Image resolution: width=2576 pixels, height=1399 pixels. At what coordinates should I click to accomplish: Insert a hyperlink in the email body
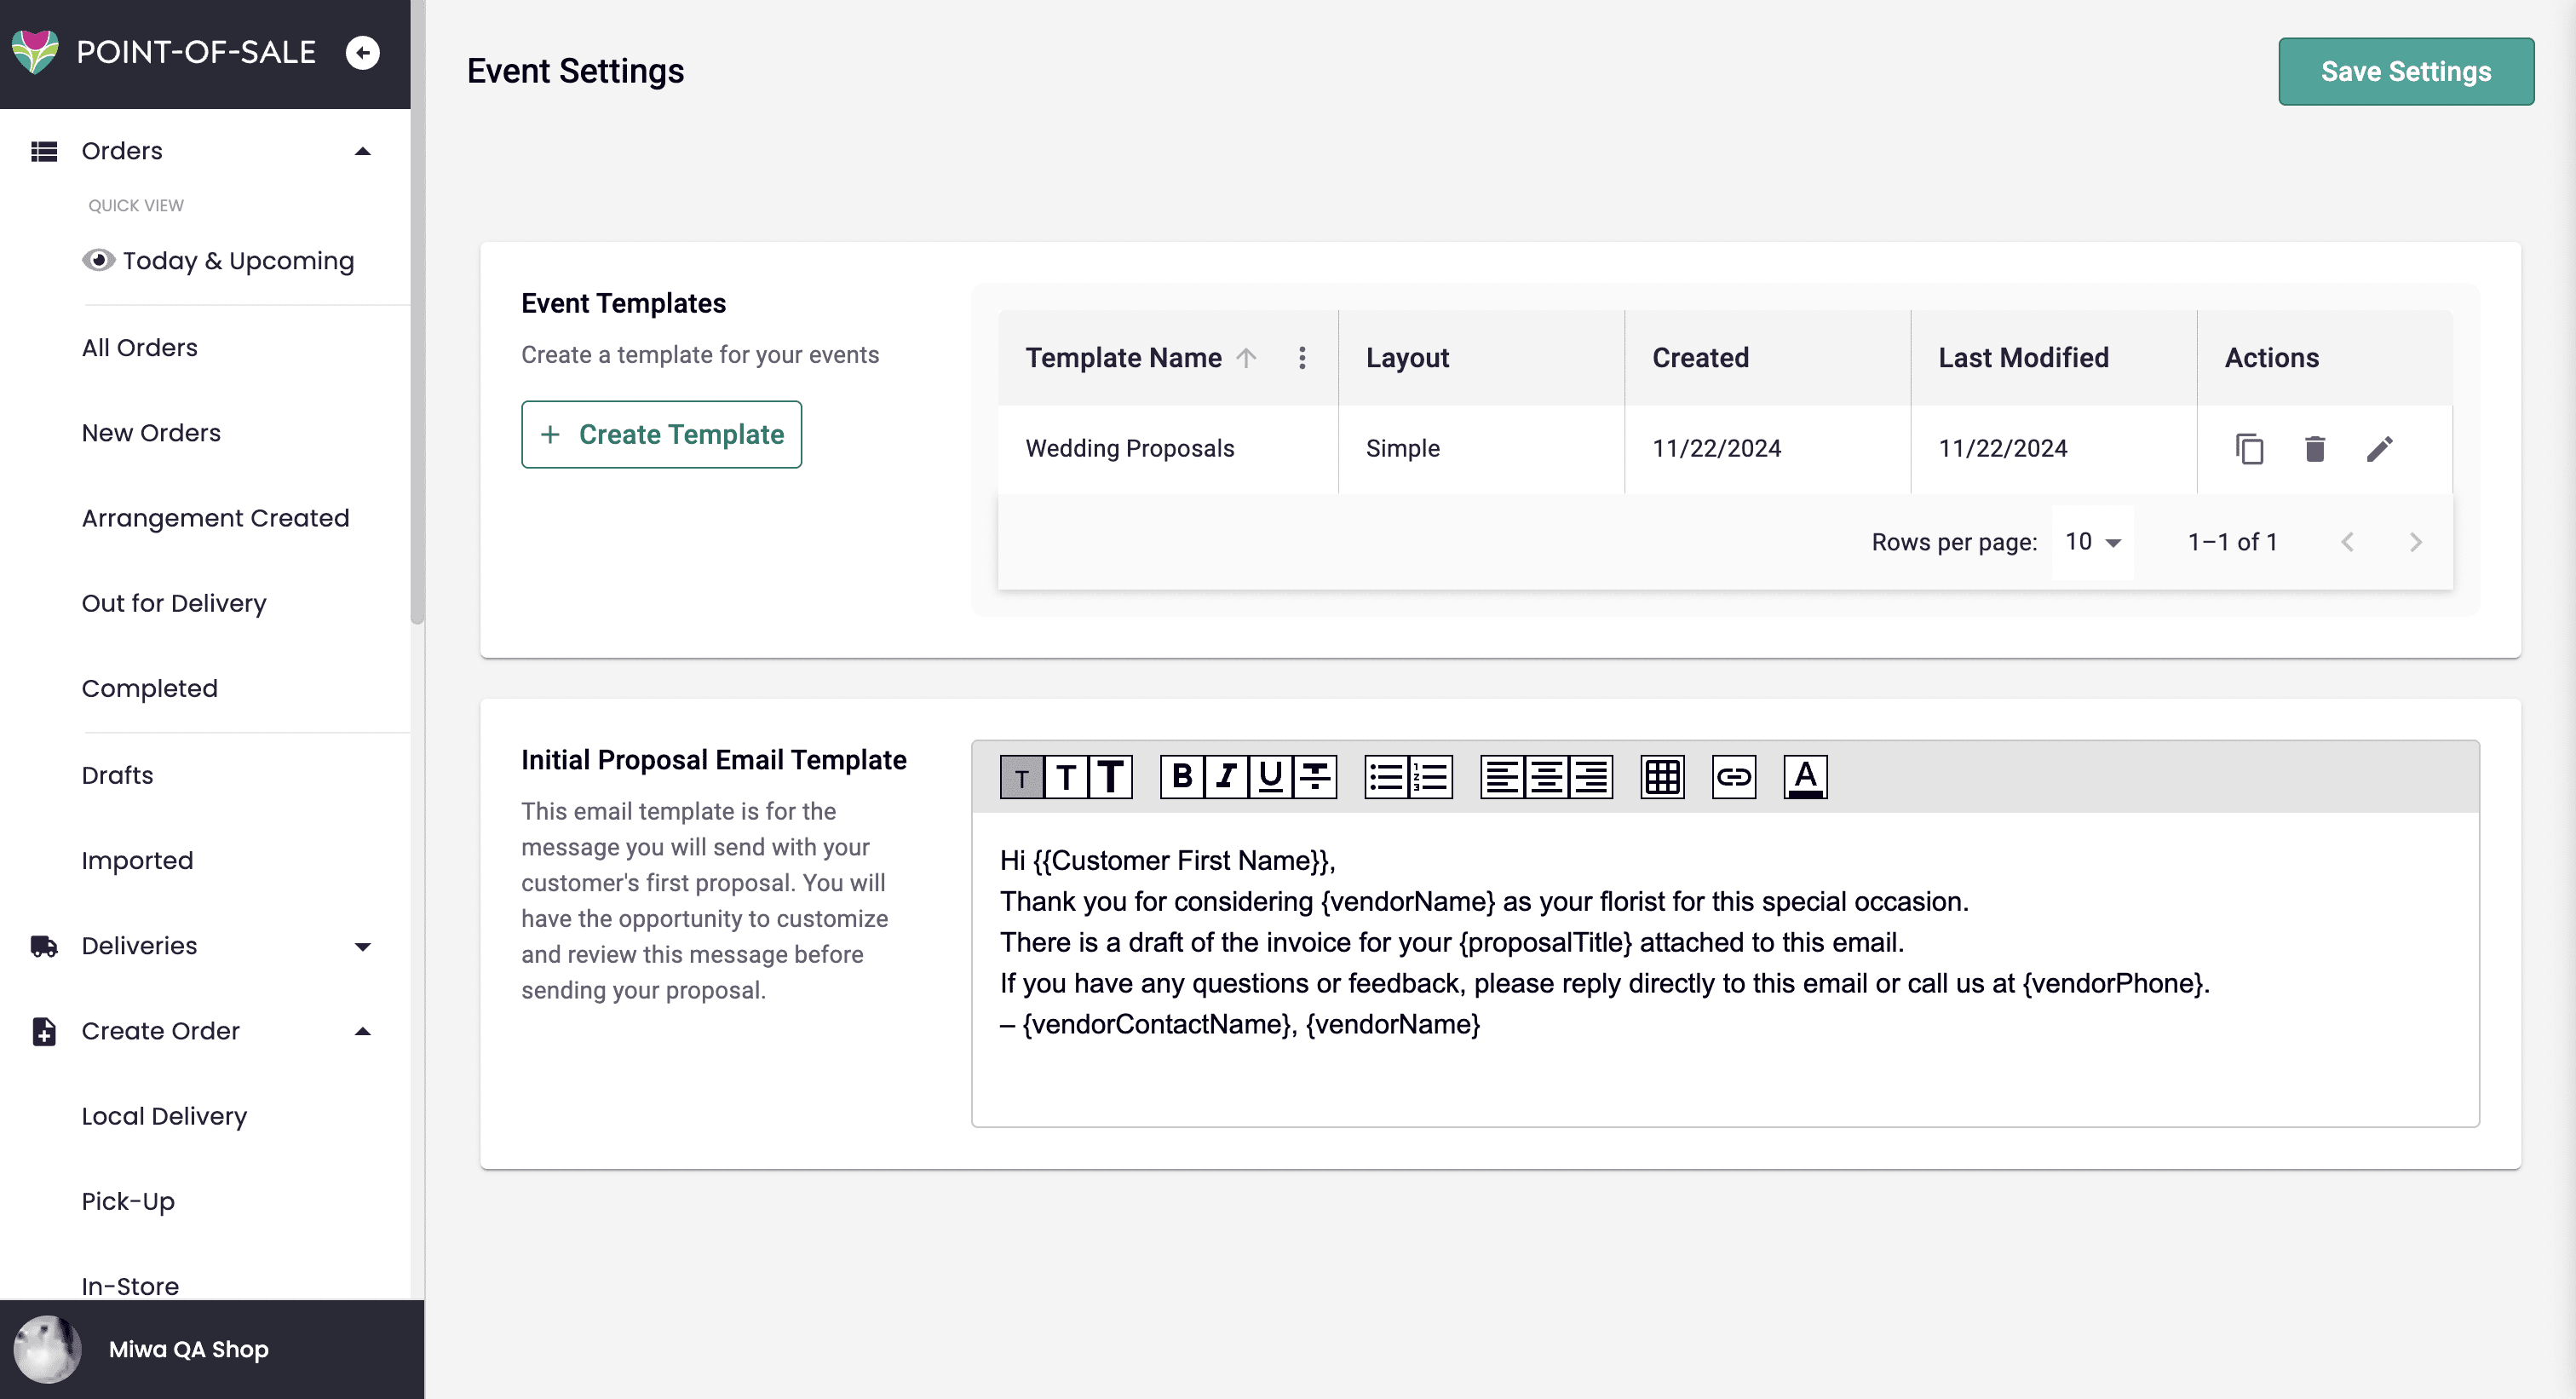(1733, 777)
